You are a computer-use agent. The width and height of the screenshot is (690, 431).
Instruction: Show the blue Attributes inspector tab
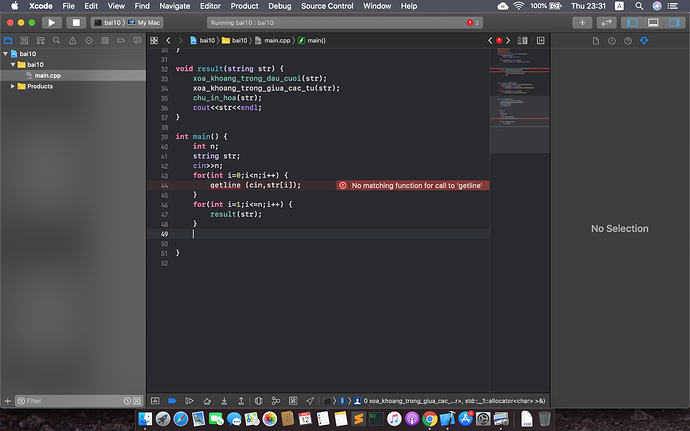[x=644, y=41]
